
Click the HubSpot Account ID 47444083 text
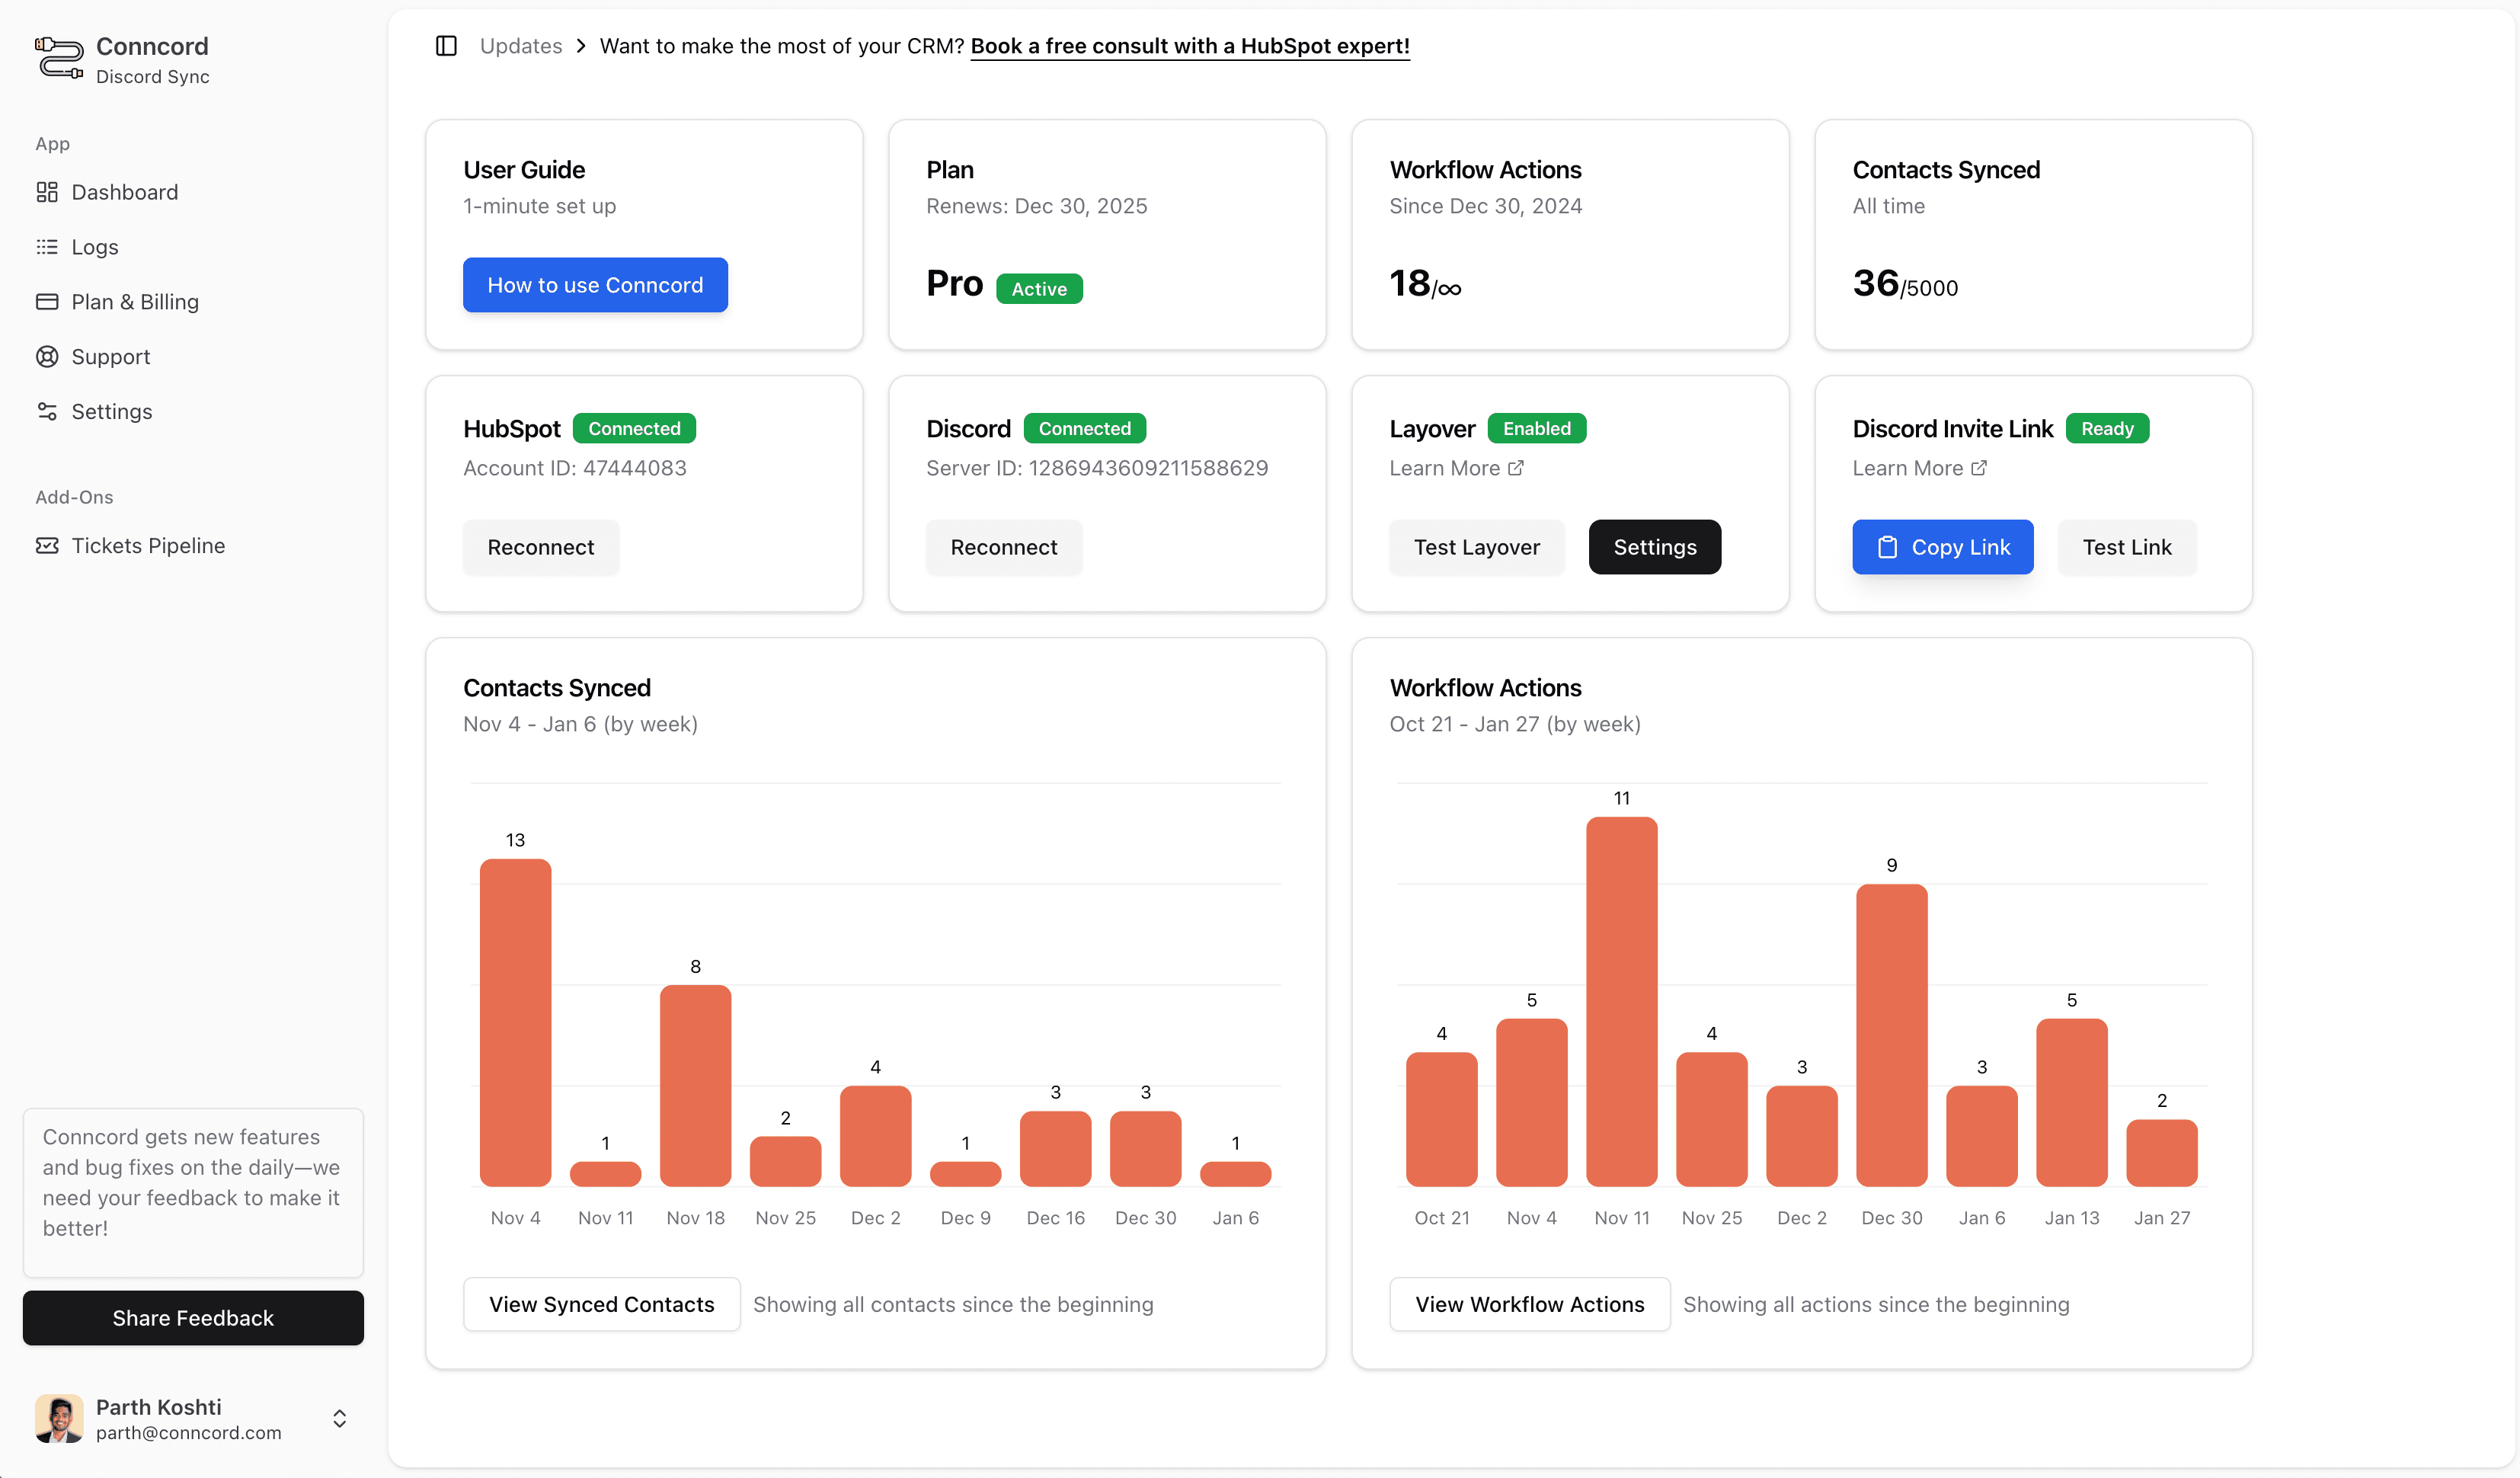(575, 468)
